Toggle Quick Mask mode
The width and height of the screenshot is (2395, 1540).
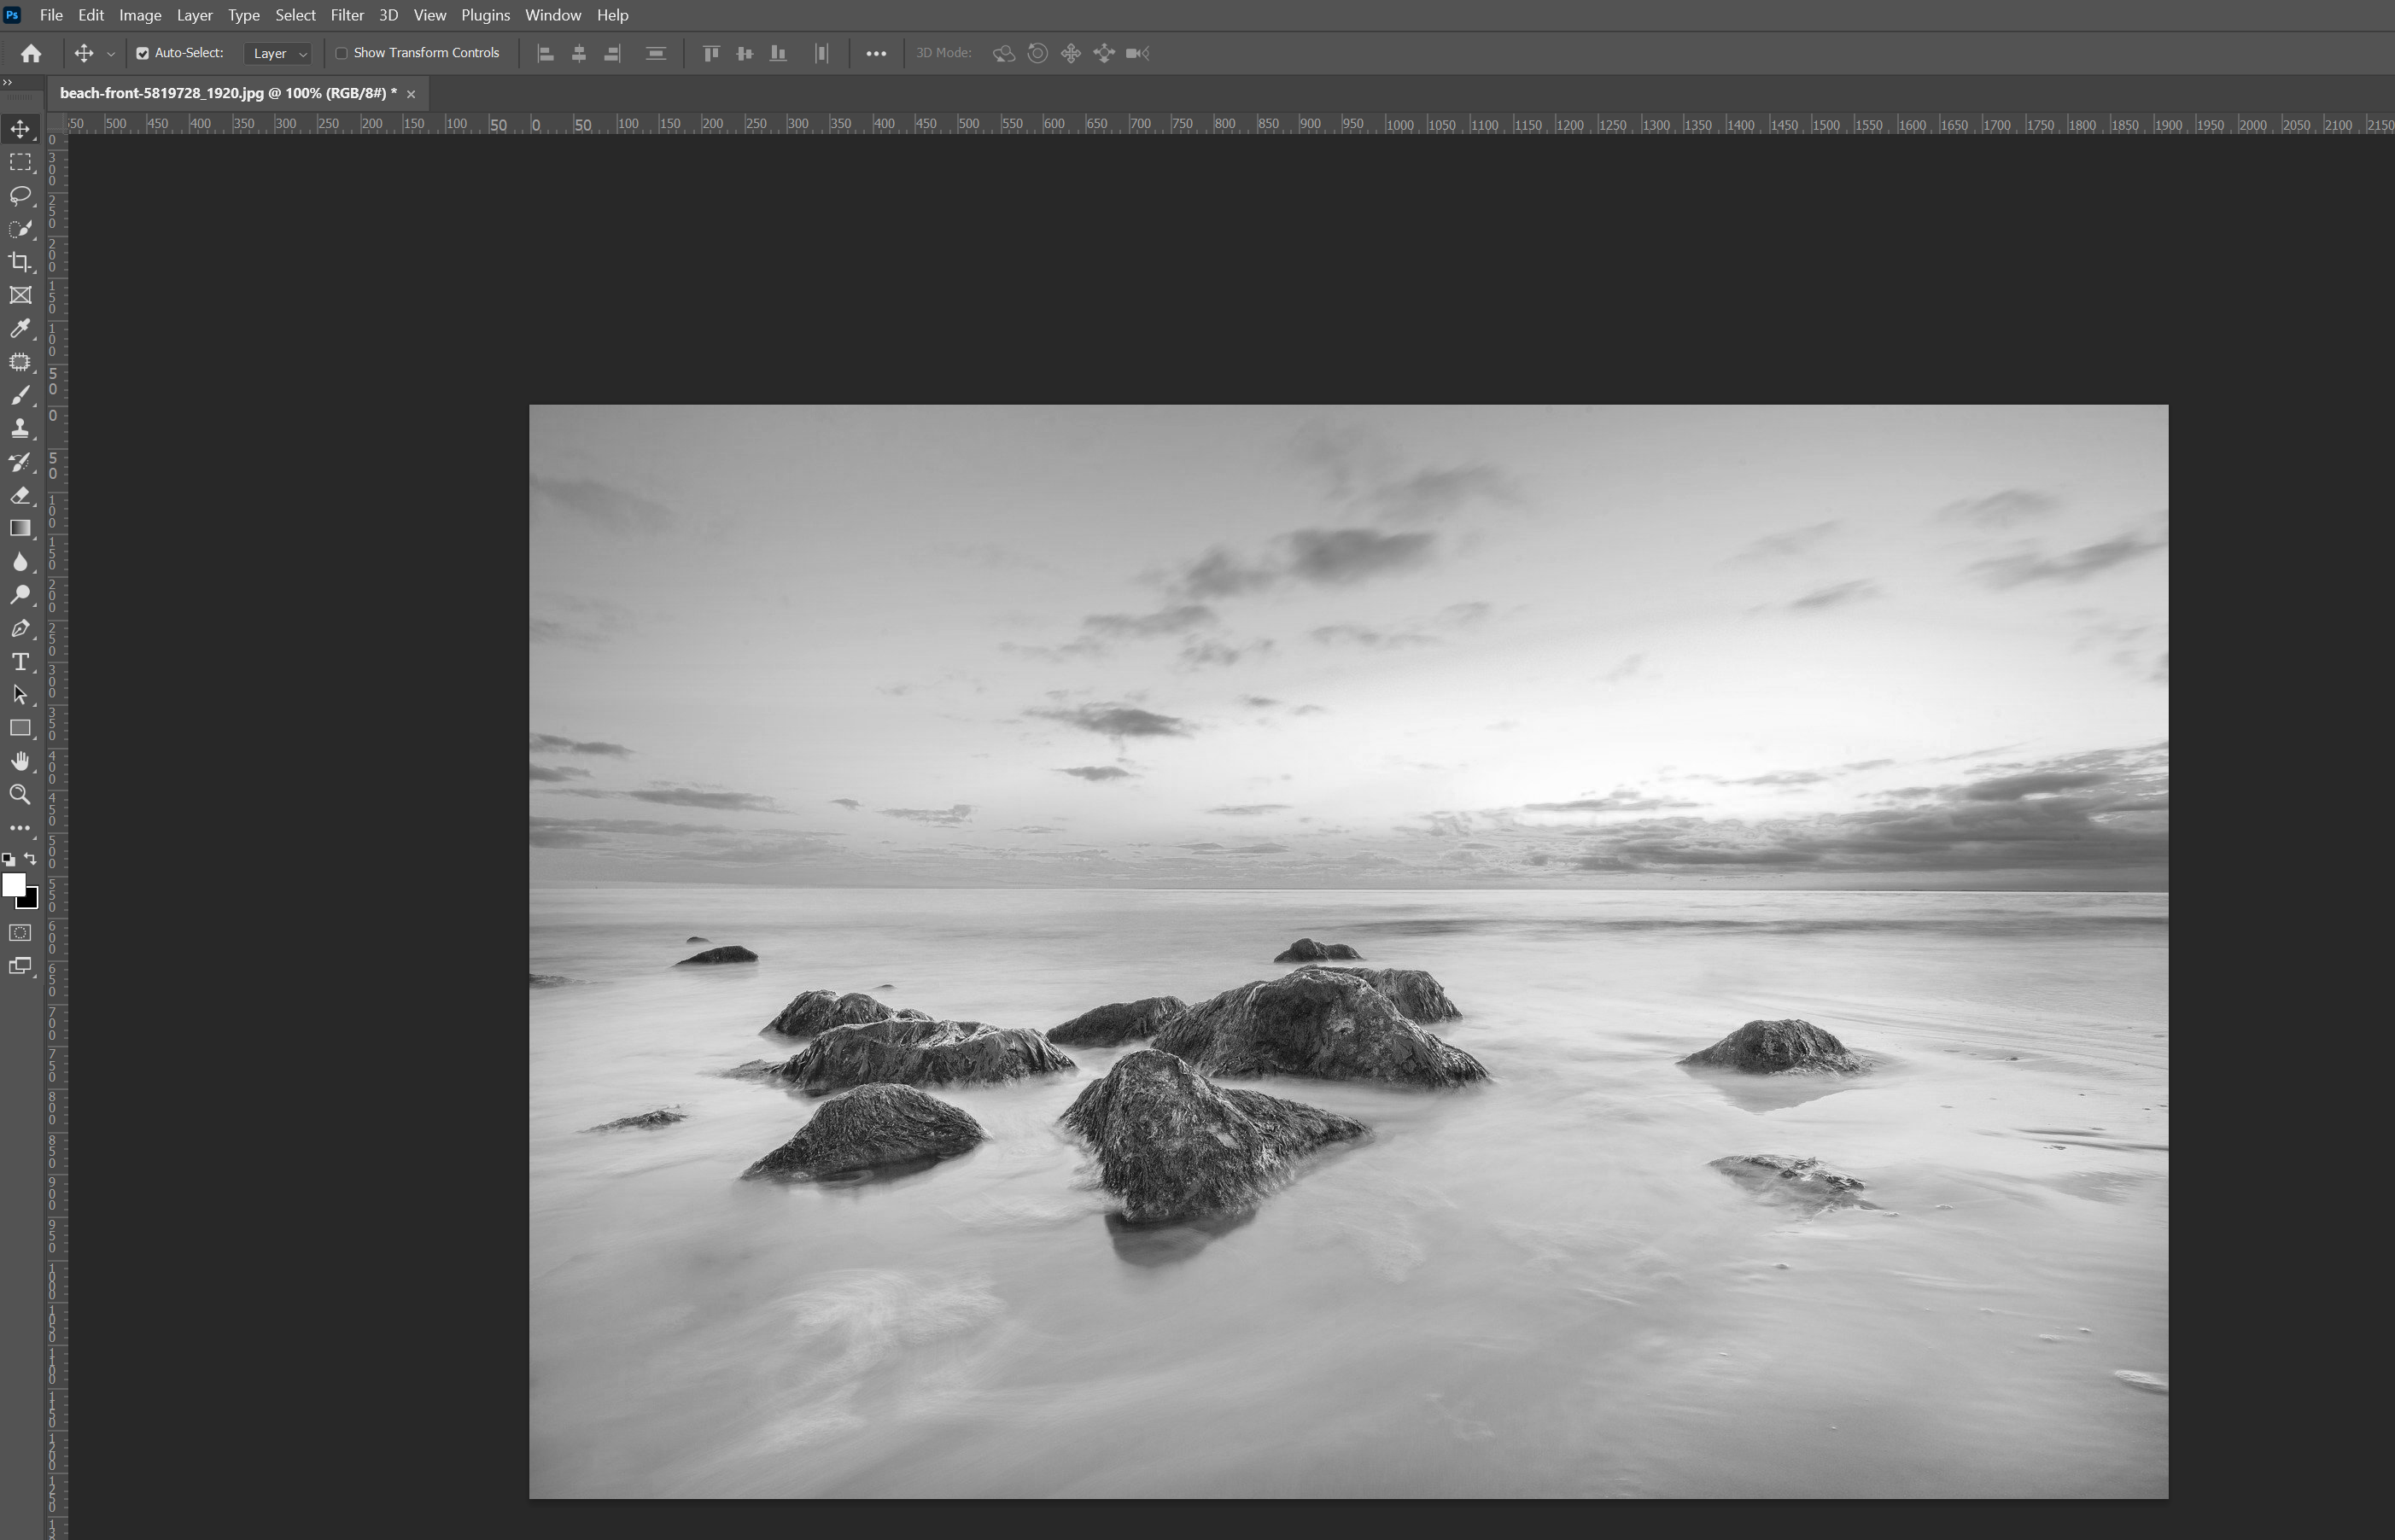[x=20, y=933]
